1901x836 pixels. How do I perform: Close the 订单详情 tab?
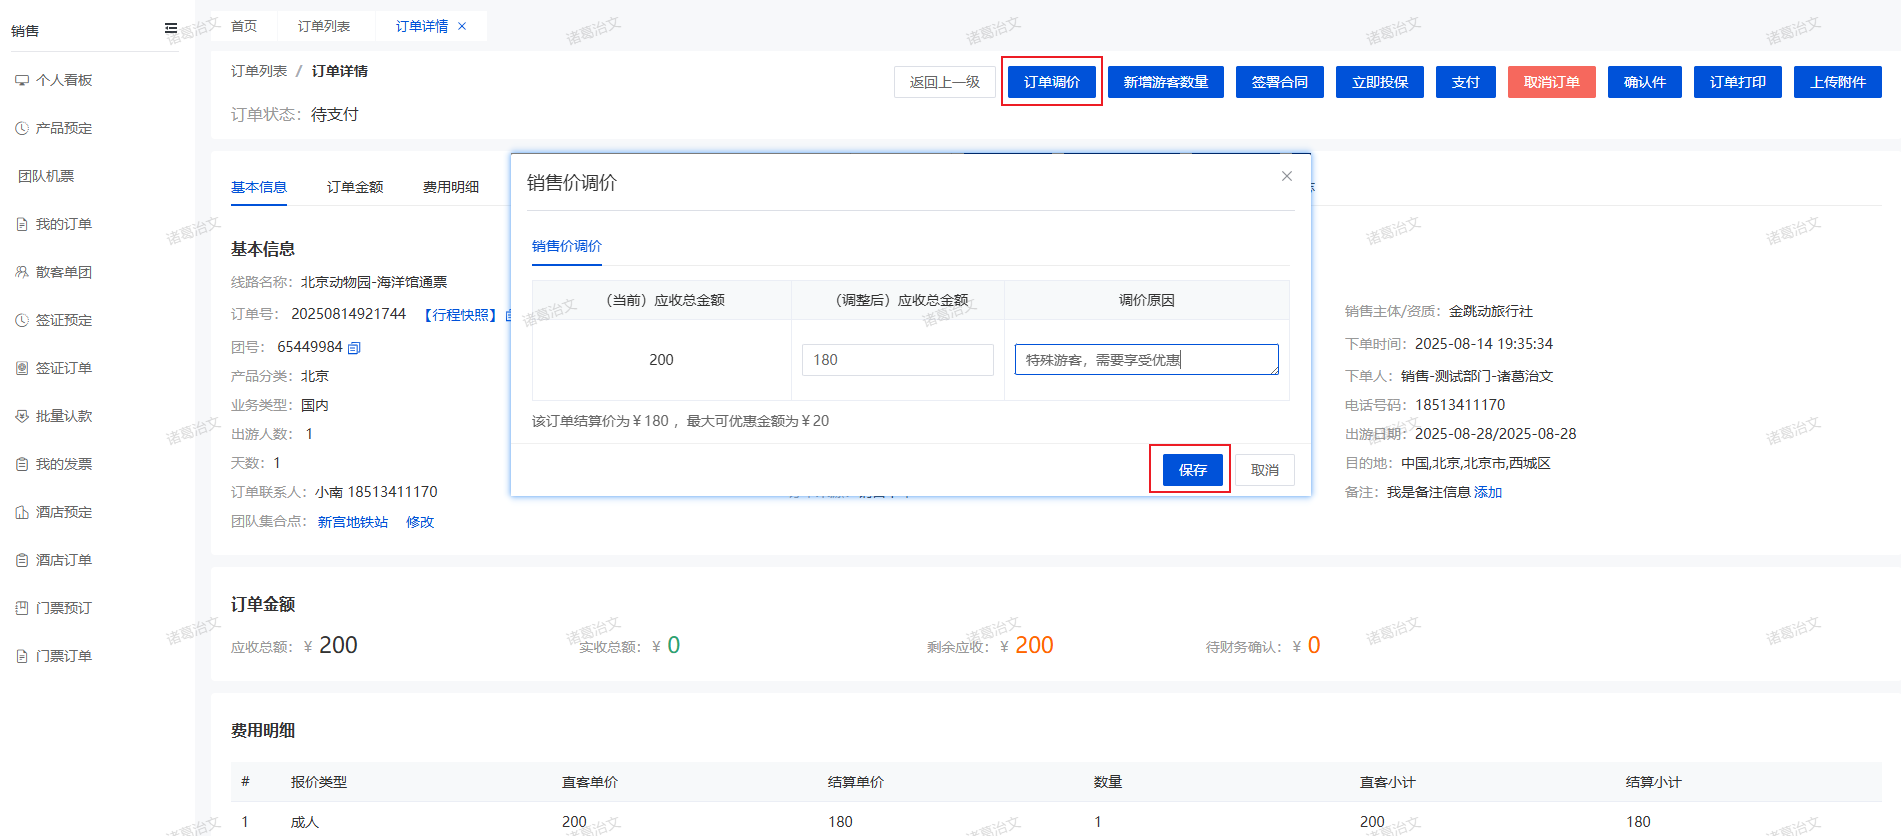[x=462, y=27]
